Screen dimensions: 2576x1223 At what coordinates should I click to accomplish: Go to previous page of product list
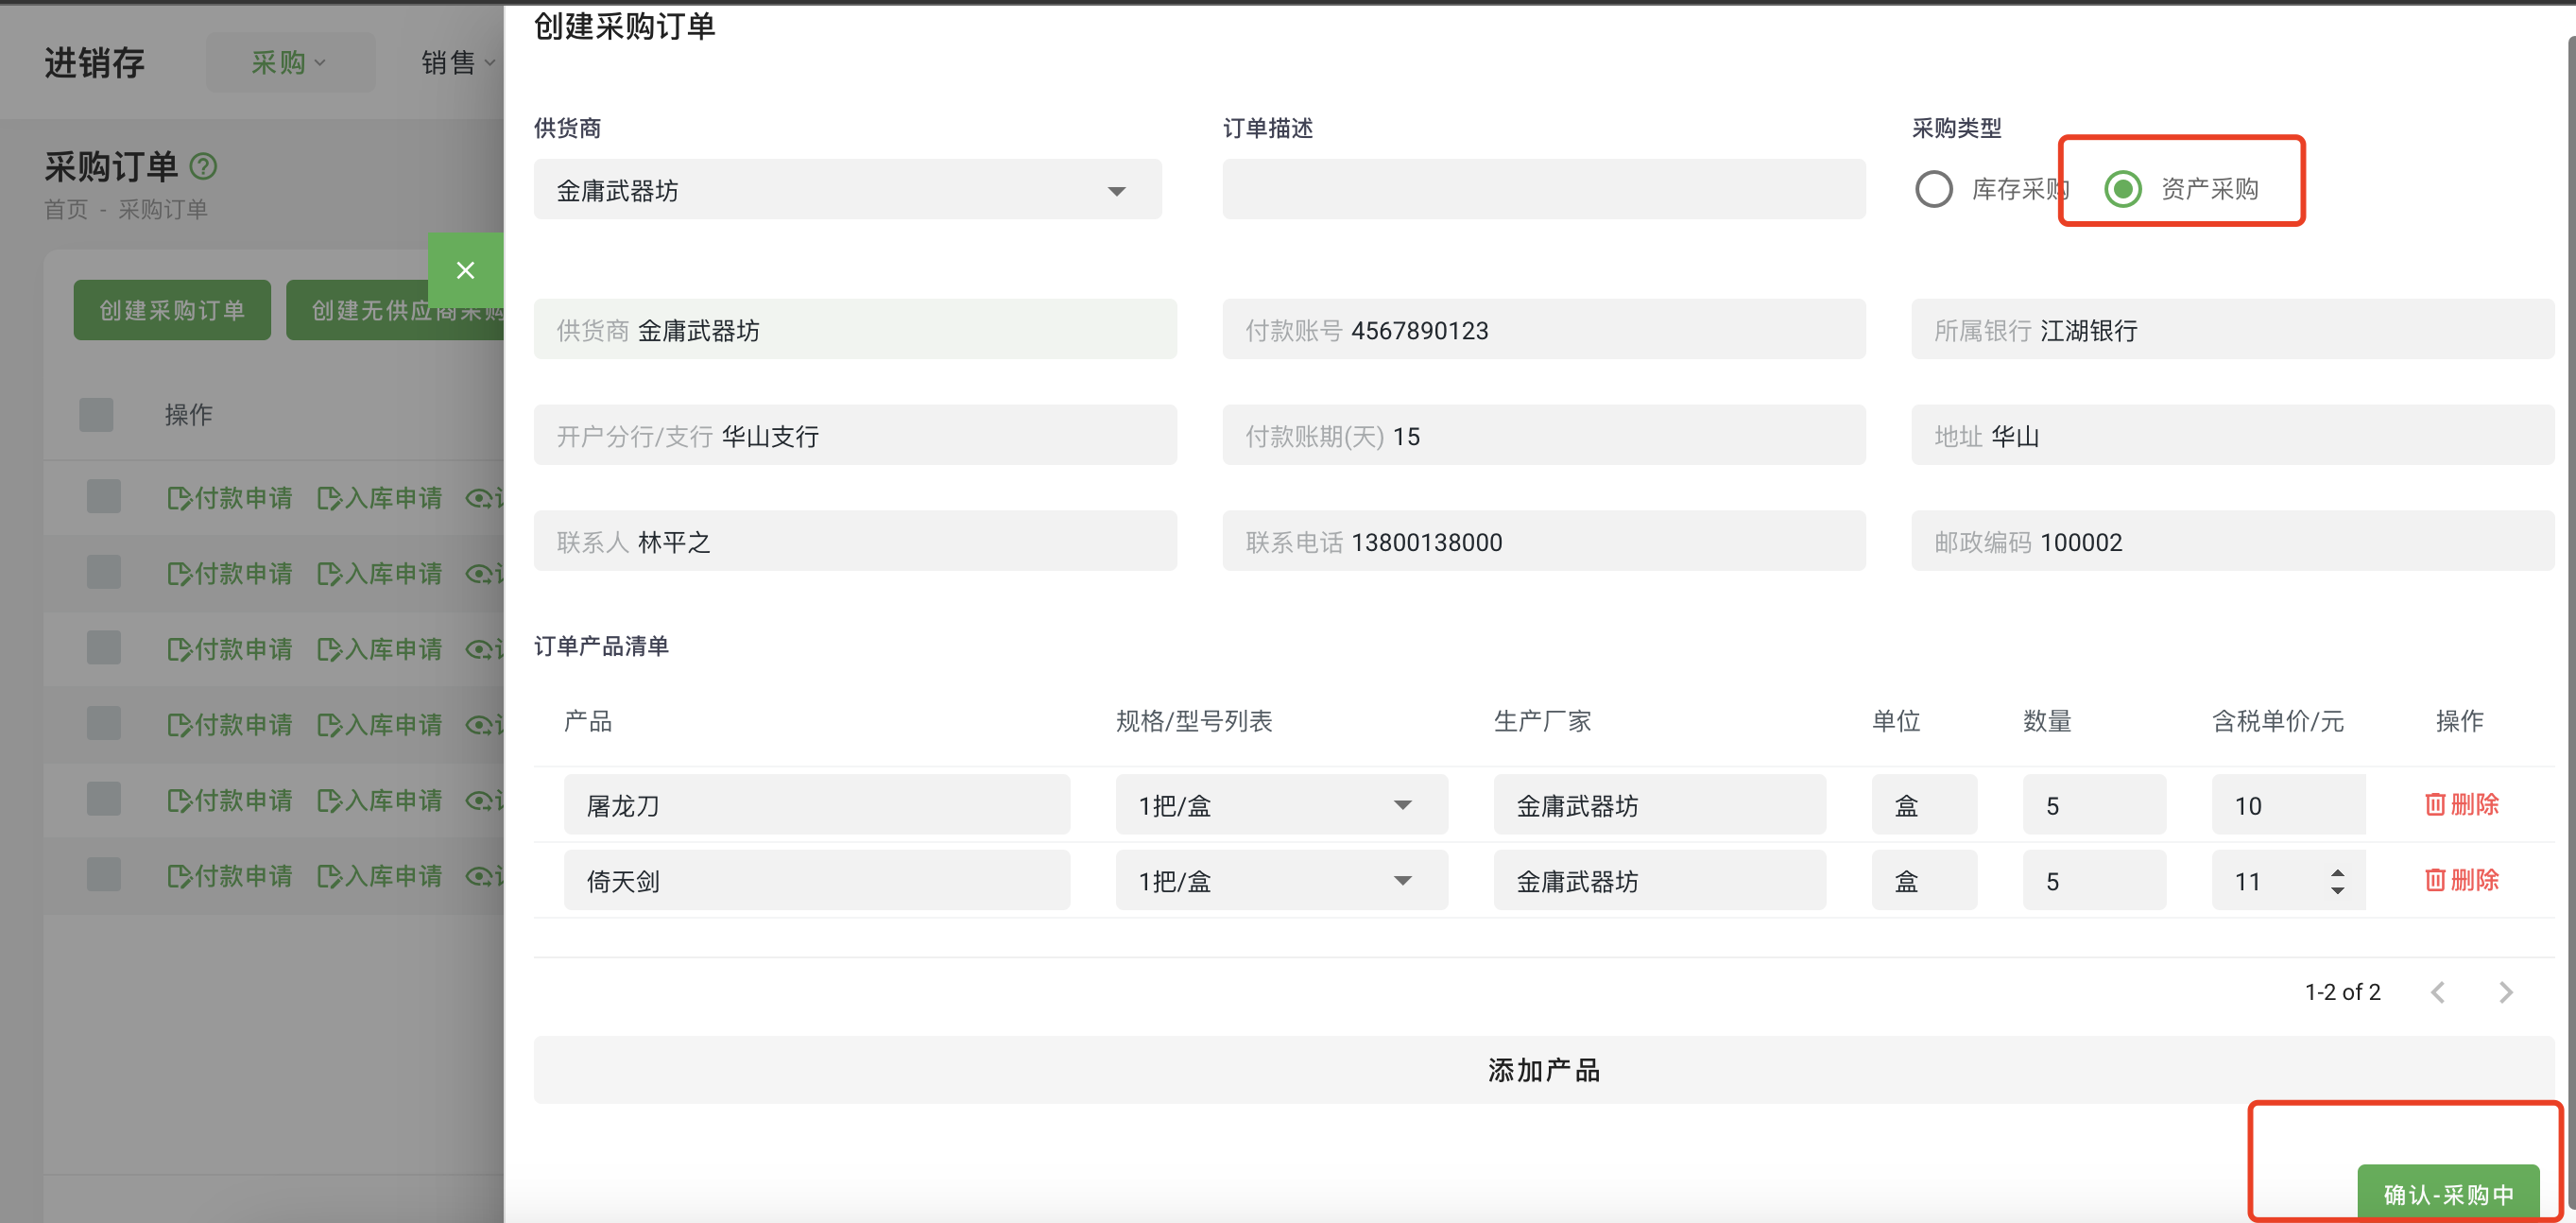(x=2438, y=991)
